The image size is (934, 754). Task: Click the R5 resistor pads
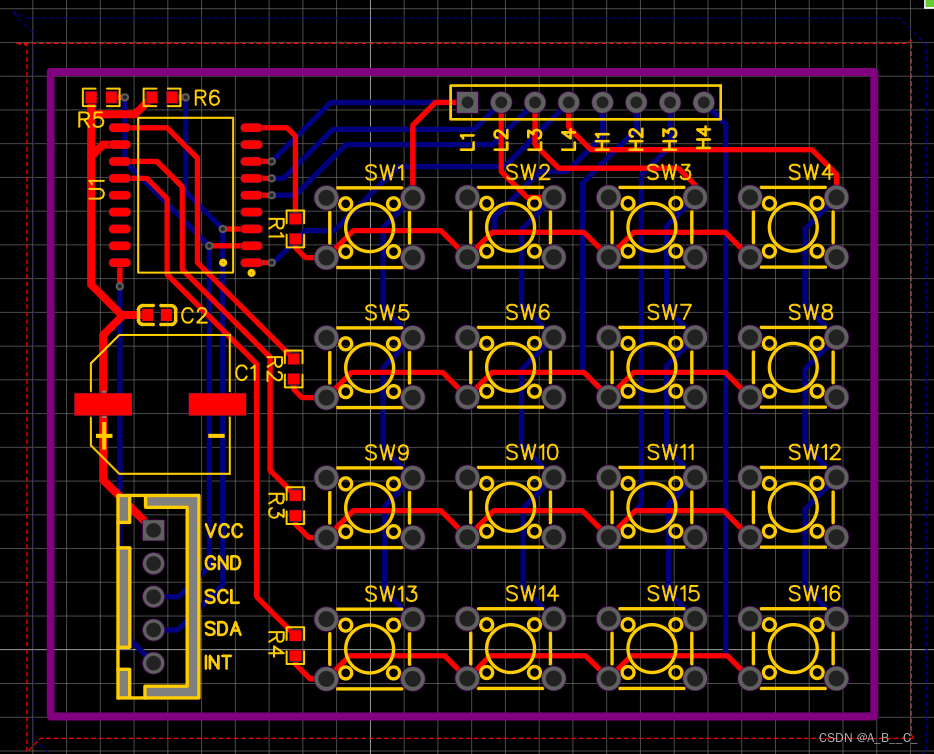101,96
